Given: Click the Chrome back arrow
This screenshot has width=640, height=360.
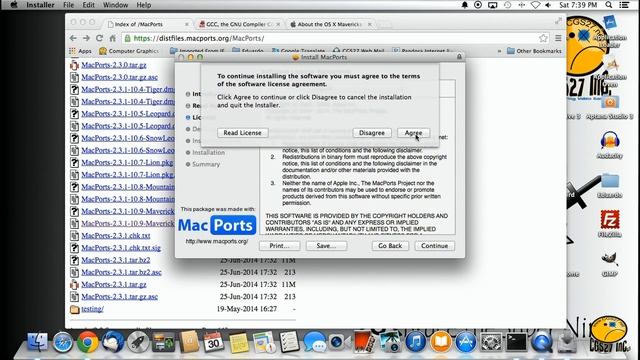Looking at the screenshot, I should pyautogui.click(x=73, y=38).
